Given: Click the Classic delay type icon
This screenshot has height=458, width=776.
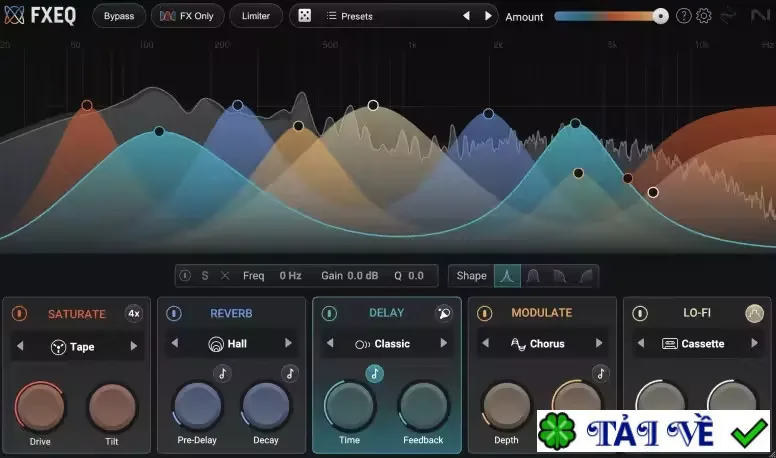Looking at the screenshot, I should tap(362, 344).
